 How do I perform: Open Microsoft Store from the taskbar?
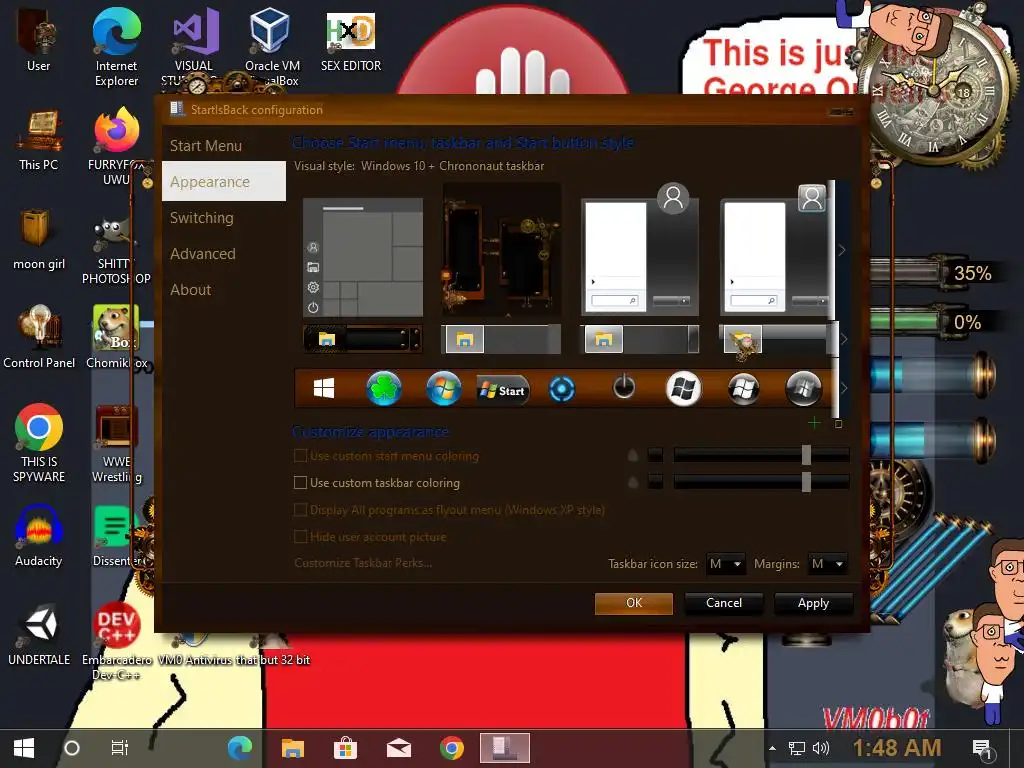(x=345, y=748)
